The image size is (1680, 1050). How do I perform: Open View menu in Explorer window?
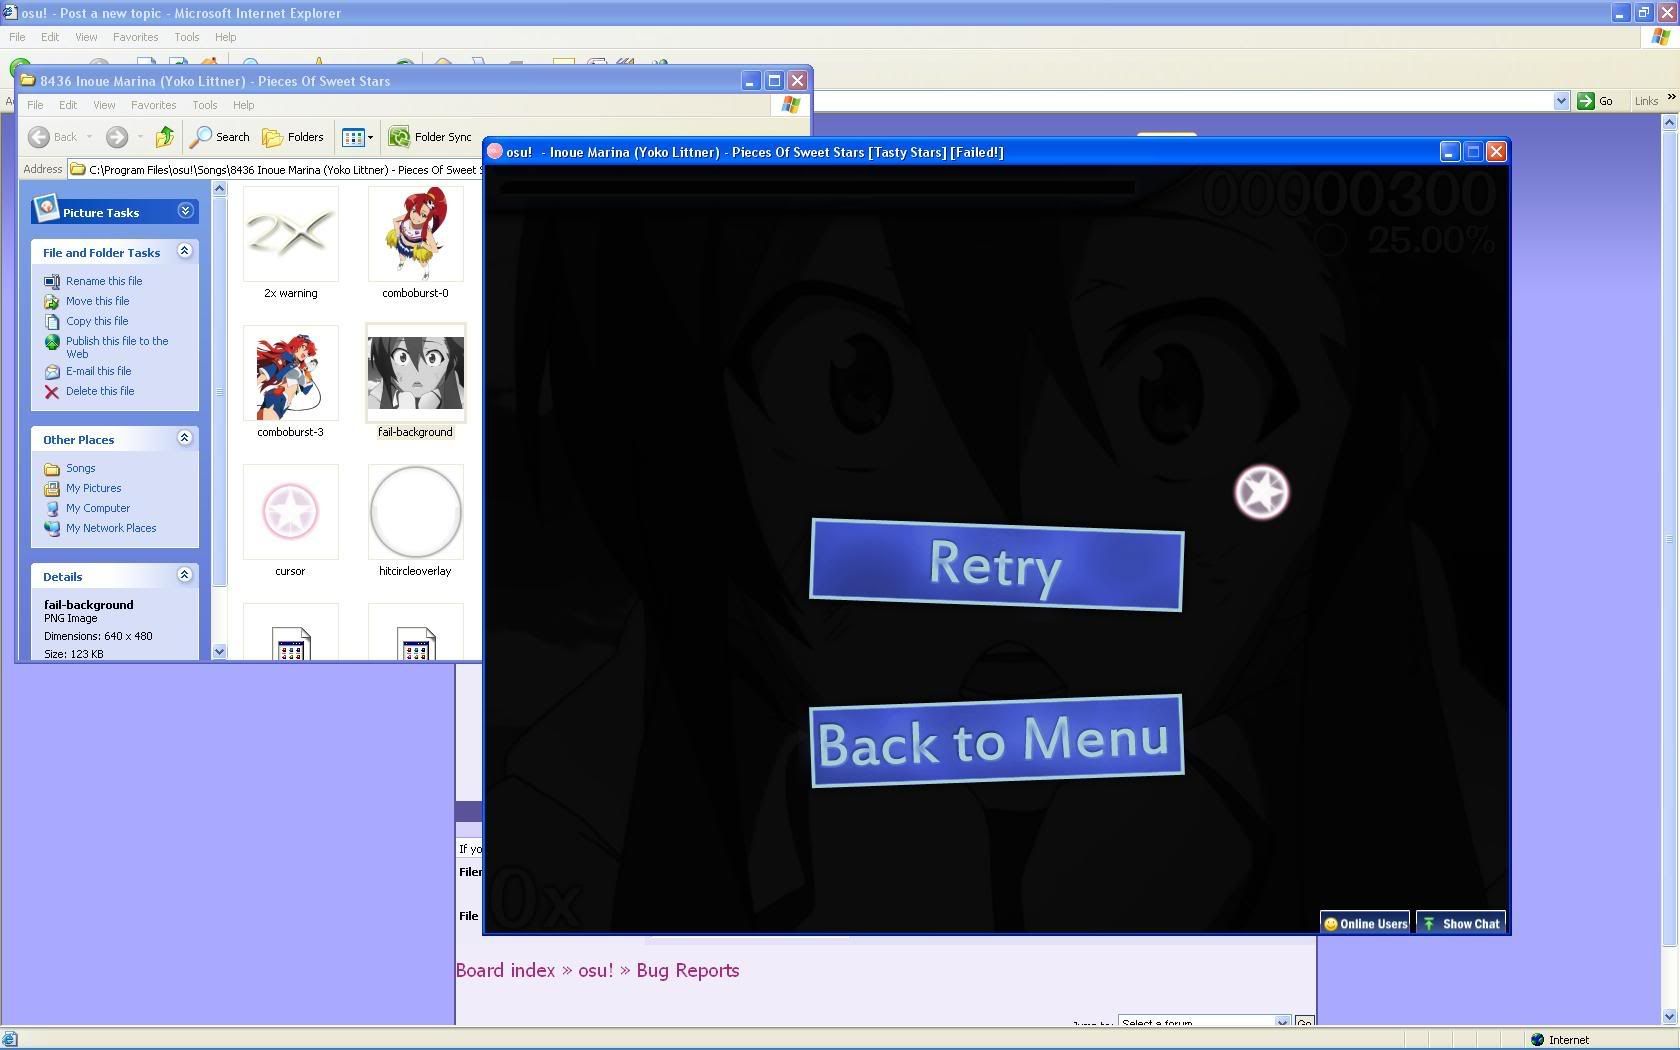[104, 105]
